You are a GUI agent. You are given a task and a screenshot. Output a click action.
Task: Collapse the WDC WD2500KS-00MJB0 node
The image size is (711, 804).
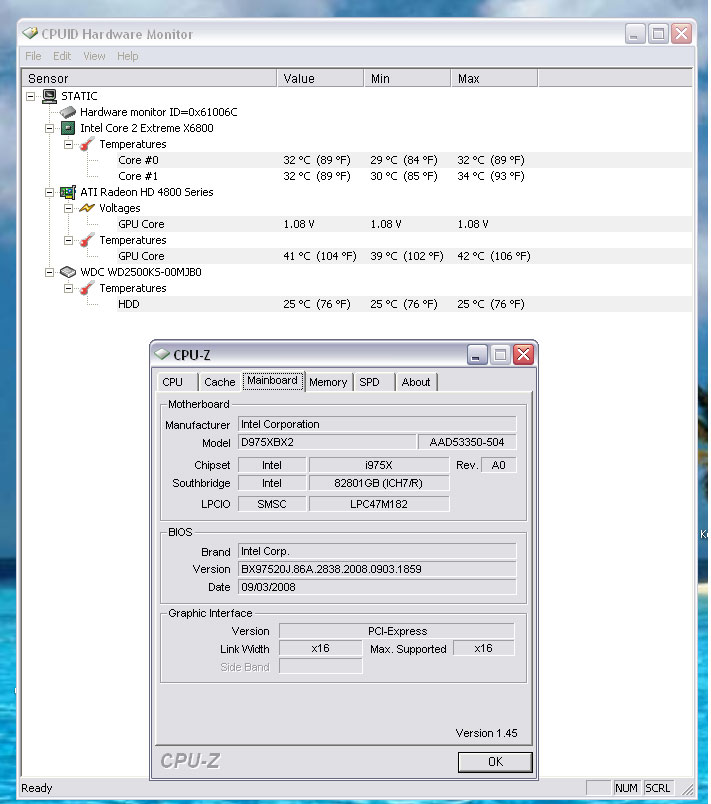50,272
